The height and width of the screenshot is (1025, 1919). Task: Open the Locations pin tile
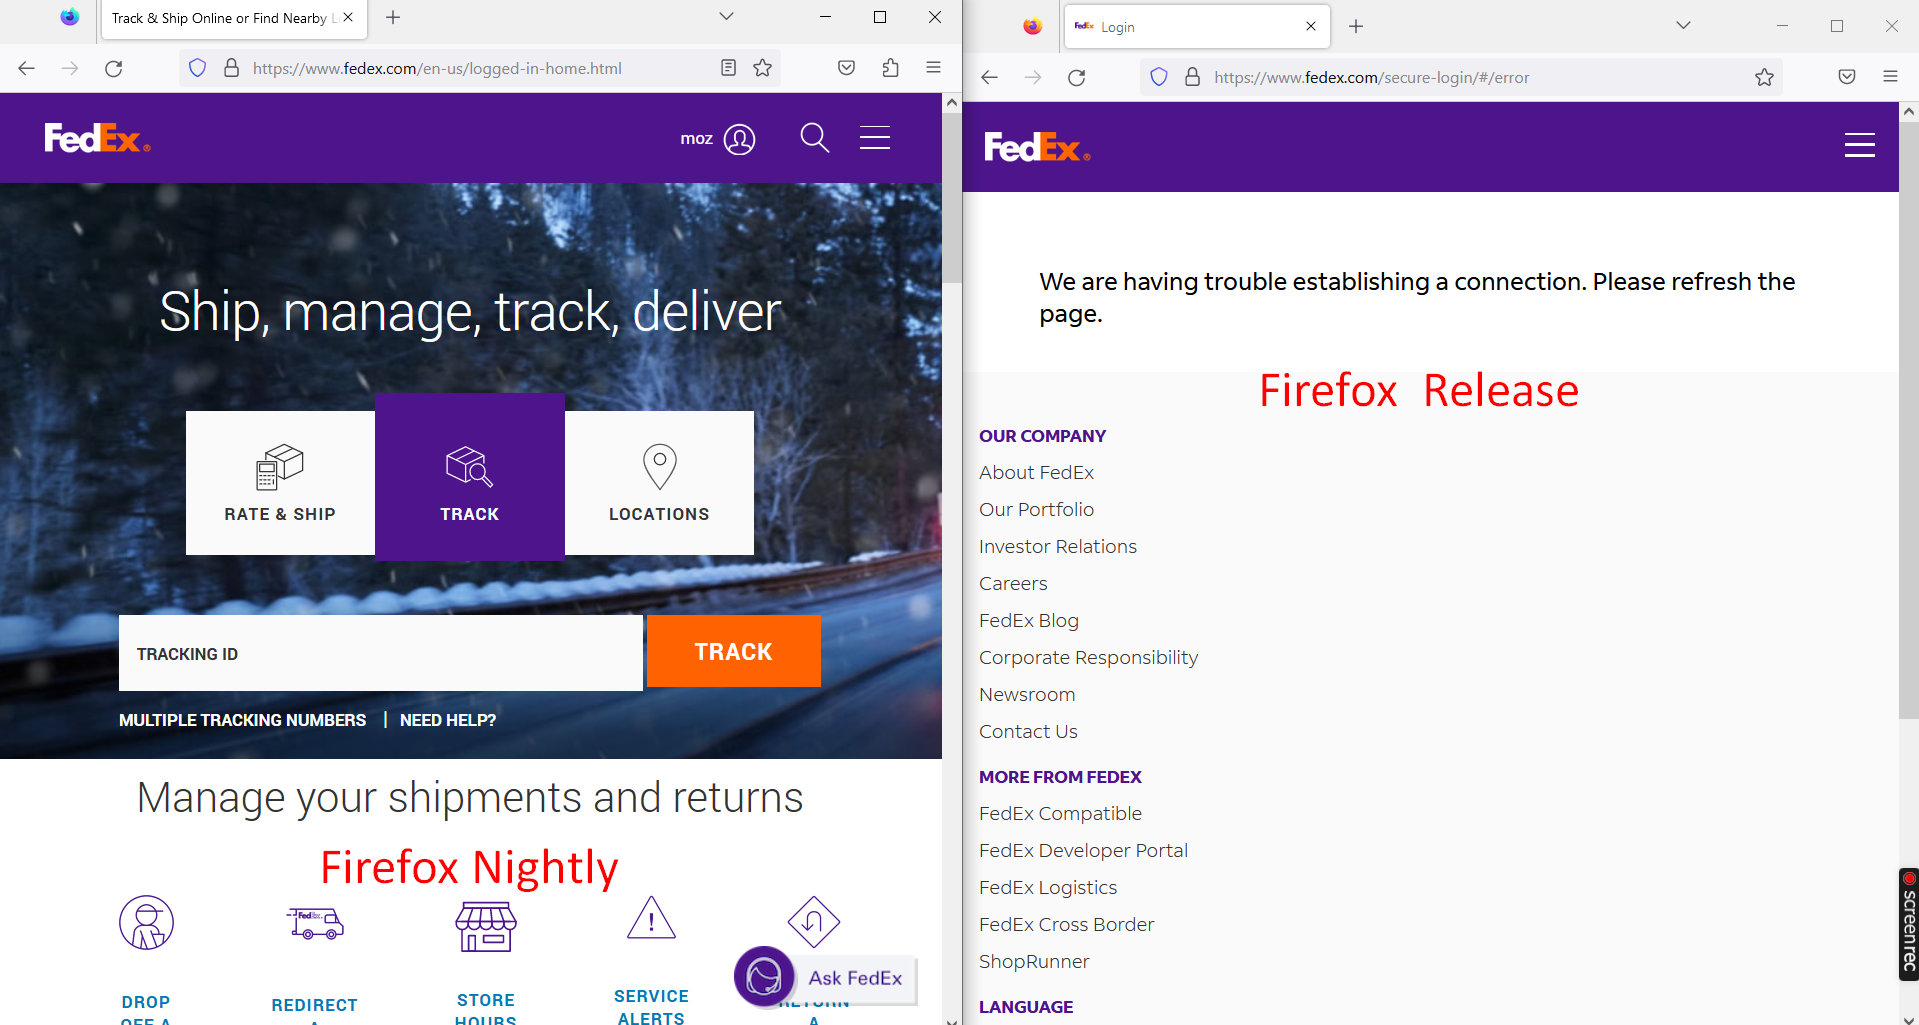659,467
